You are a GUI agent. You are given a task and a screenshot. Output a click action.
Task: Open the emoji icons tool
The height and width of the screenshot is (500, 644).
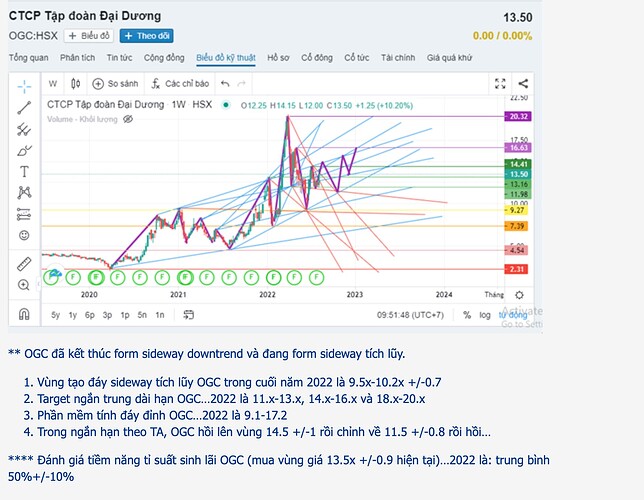[x=24, y=235]
